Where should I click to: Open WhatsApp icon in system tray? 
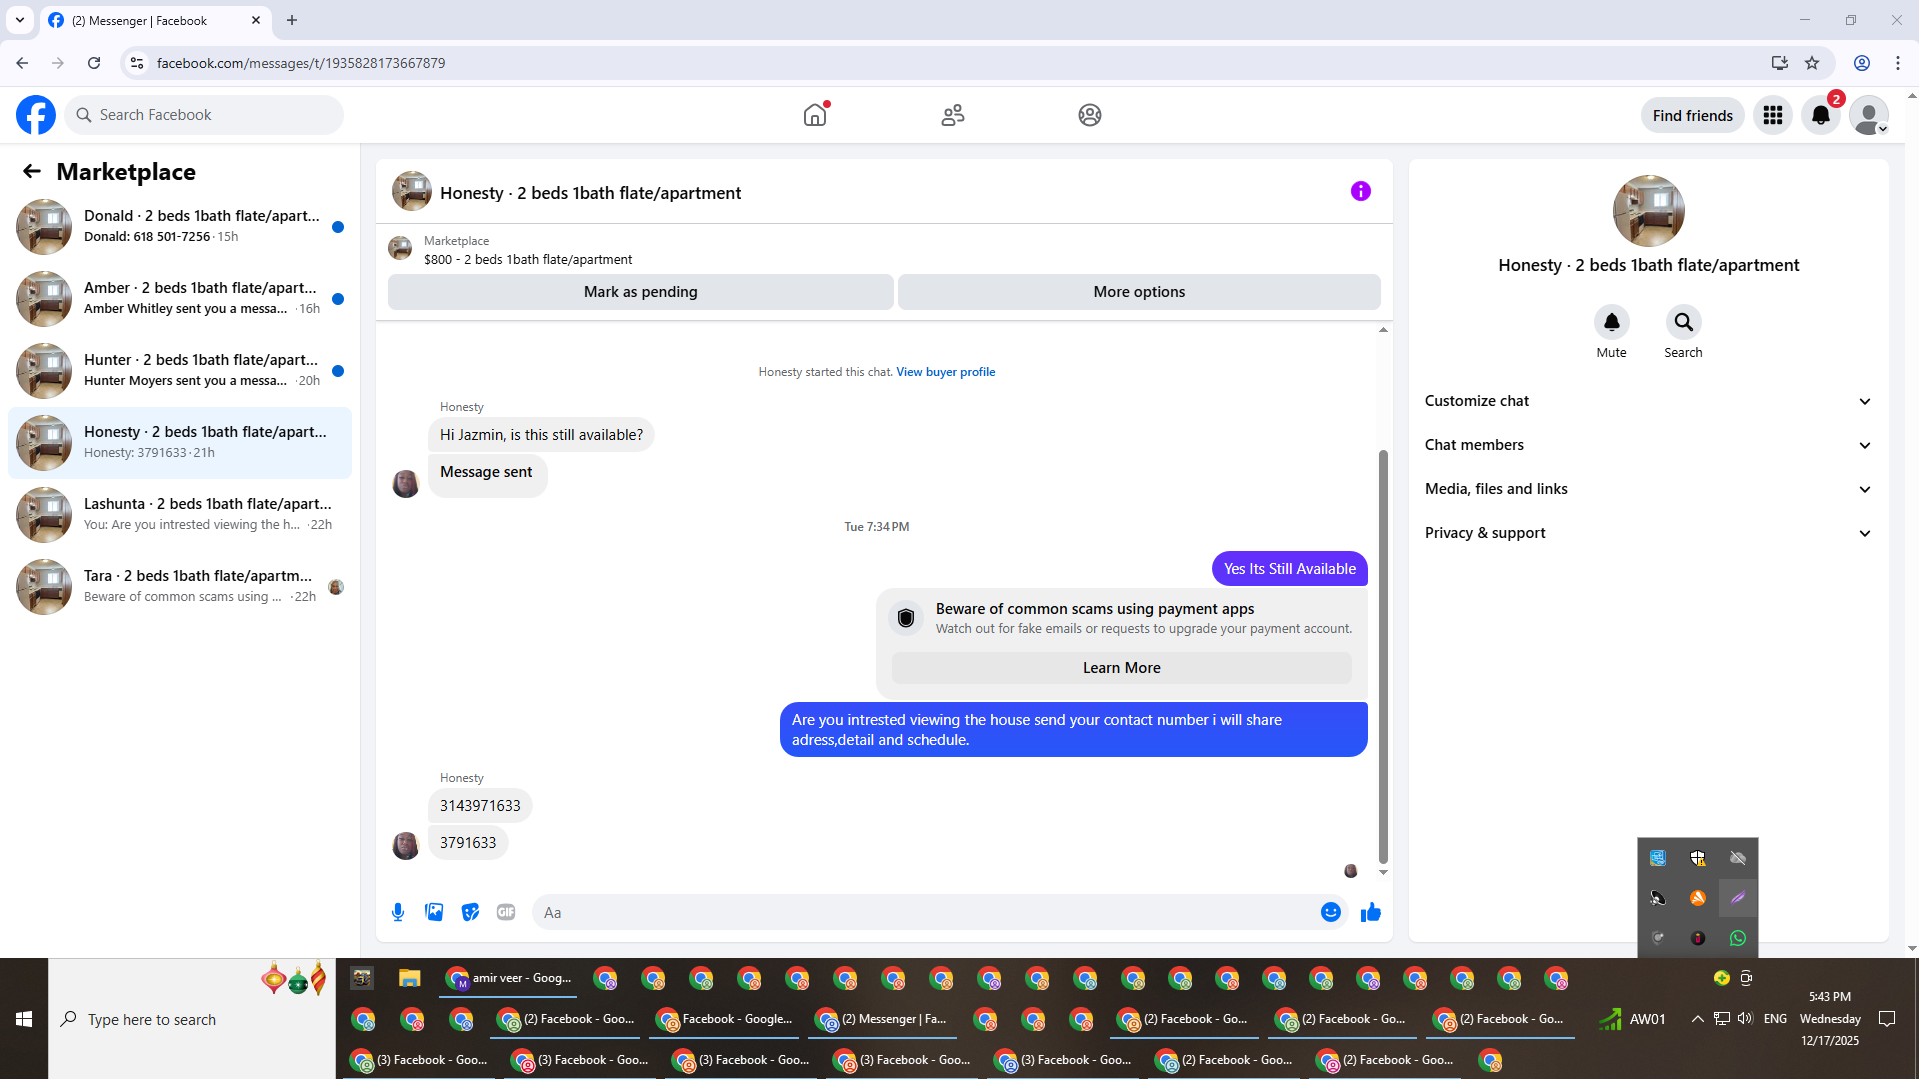pyautogui.click(x=1738, y=938)
